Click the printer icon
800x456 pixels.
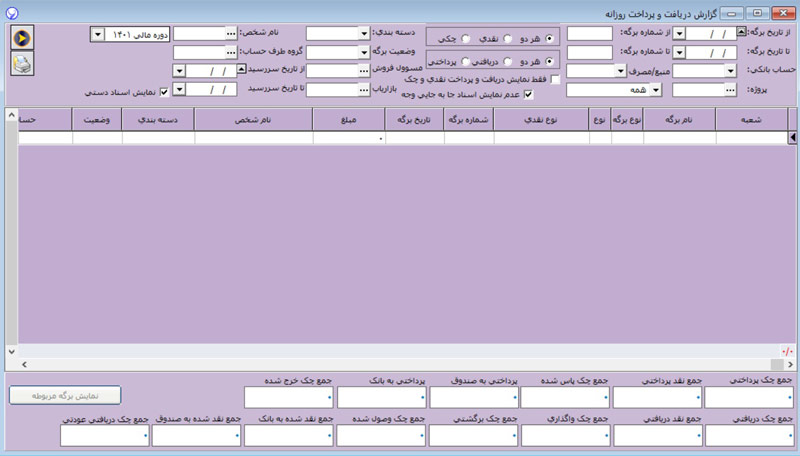[x=21, y=64]
